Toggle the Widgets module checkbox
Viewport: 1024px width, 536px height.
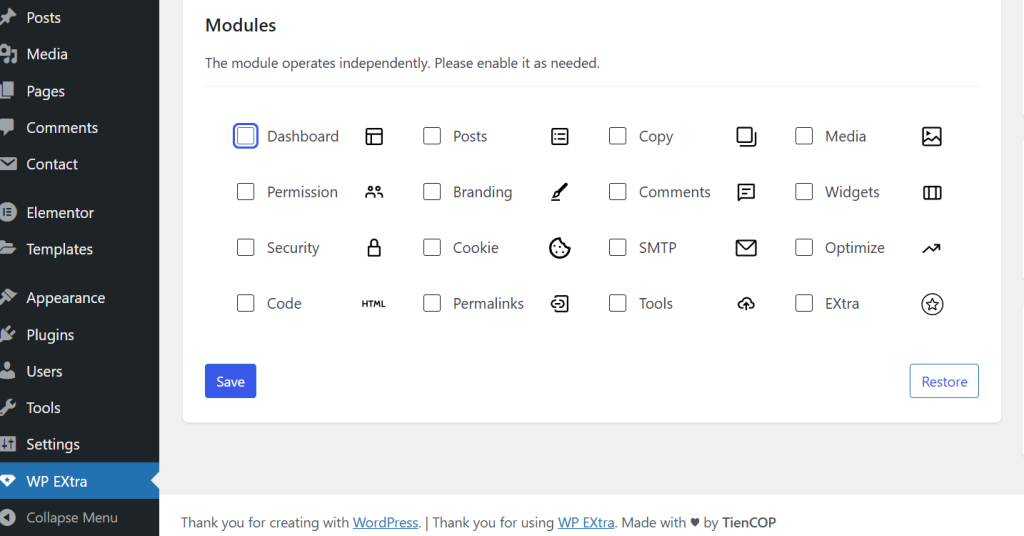tap(804, 191)
